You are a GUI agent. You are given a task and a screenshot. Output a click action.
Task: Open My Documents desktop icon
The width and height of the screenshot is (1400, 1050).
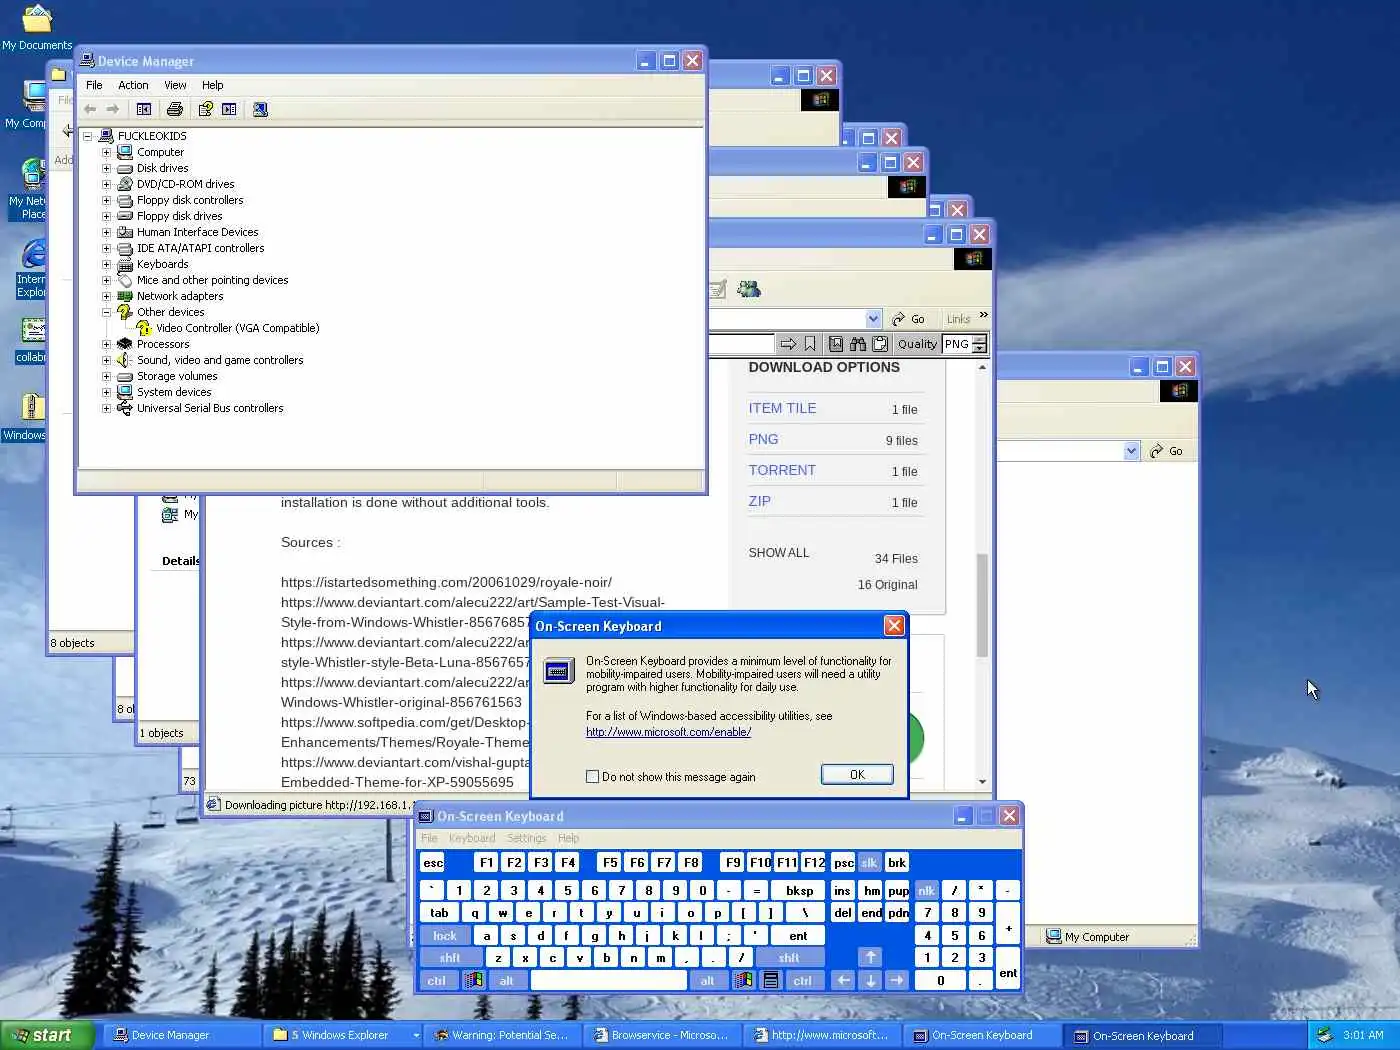click(37, 27)
